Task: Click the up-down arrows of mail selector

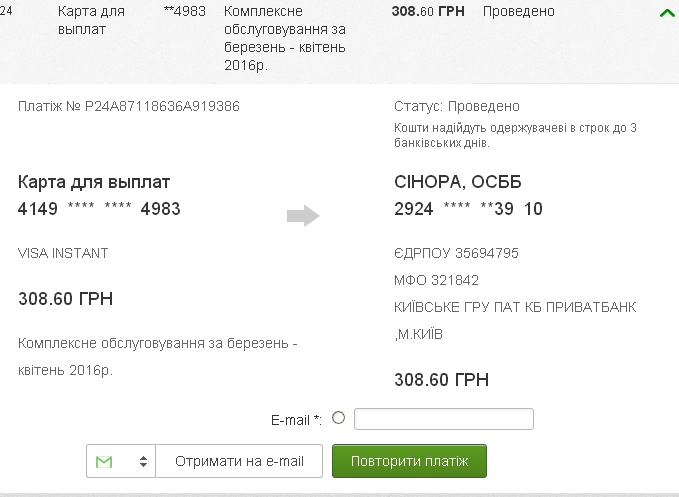Action: (143, 462)
